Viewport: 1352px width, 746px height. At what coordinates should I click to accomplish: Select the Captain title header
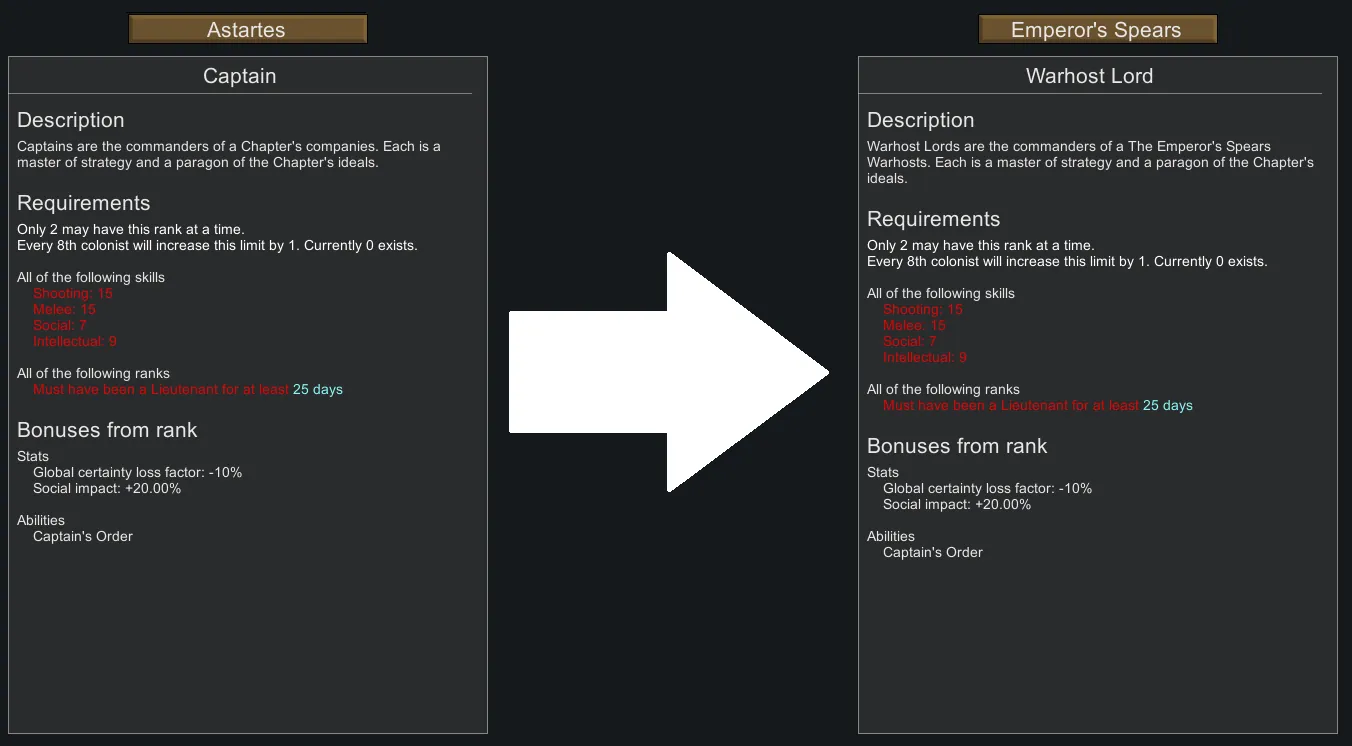coord(239,76)
